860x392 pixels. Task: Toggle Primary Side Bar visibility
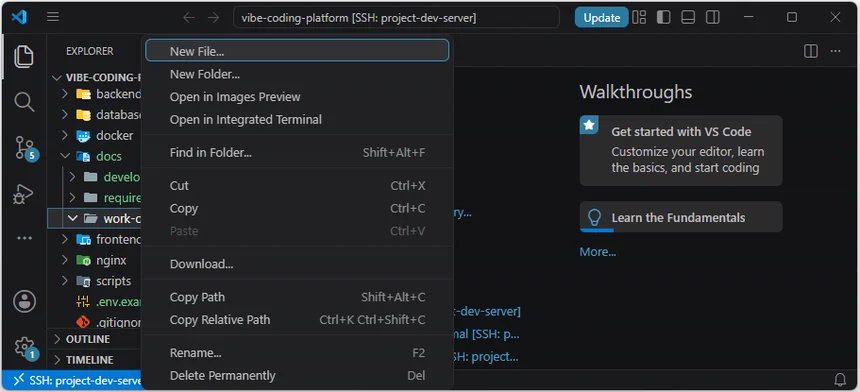coord(664,18)
